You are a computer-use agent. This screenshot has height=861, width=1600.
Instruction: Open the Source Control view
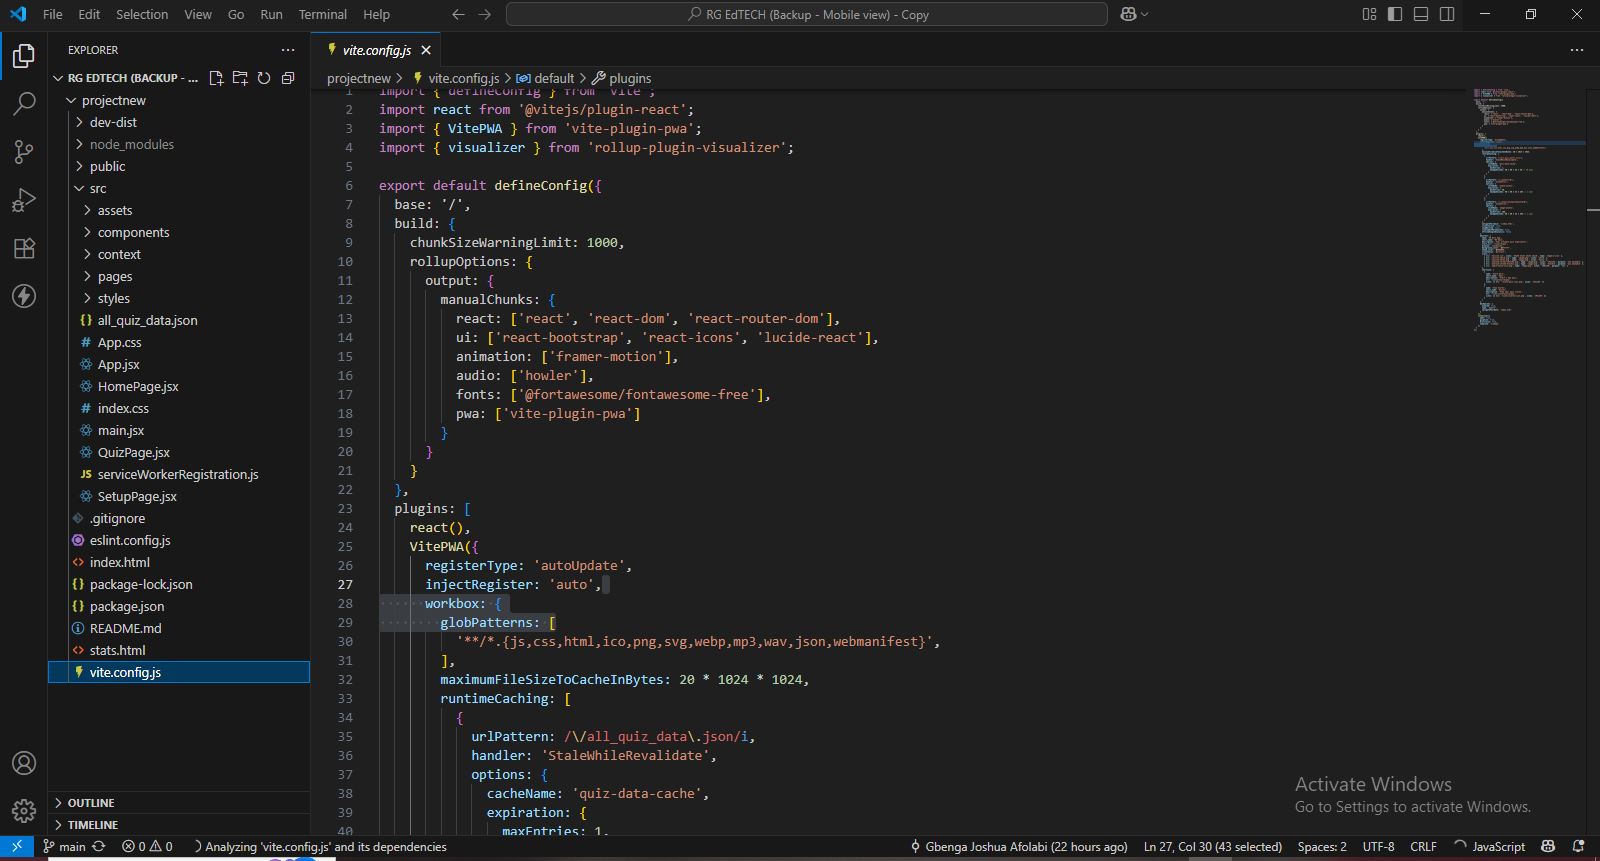click(x=24, y=151)
